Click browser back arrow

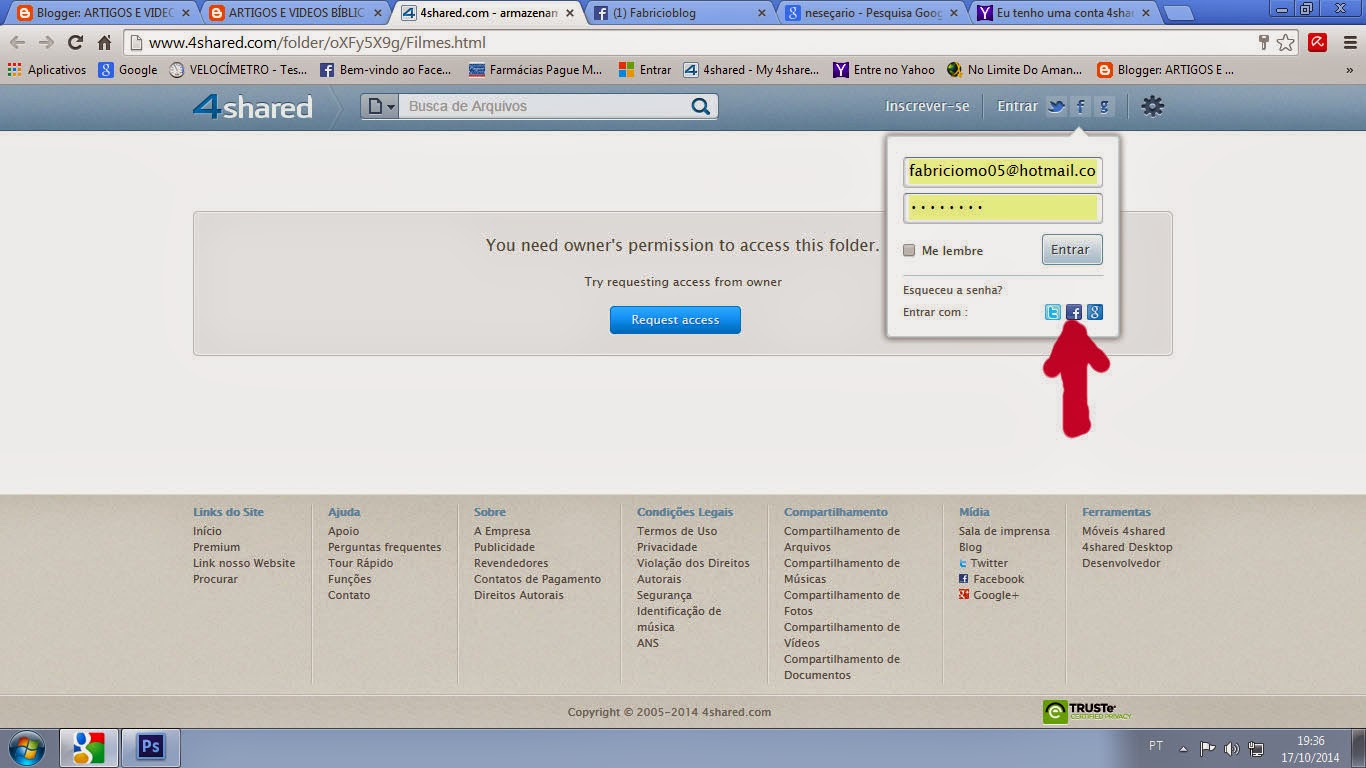click(17, 43)
